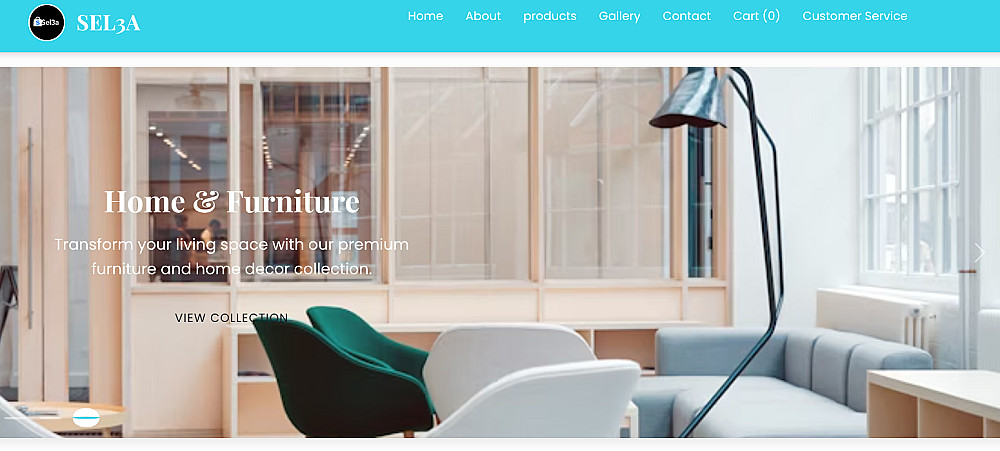Open the Home navigation link
This screenshot has width=1000, height=451.
click(425, 16)
